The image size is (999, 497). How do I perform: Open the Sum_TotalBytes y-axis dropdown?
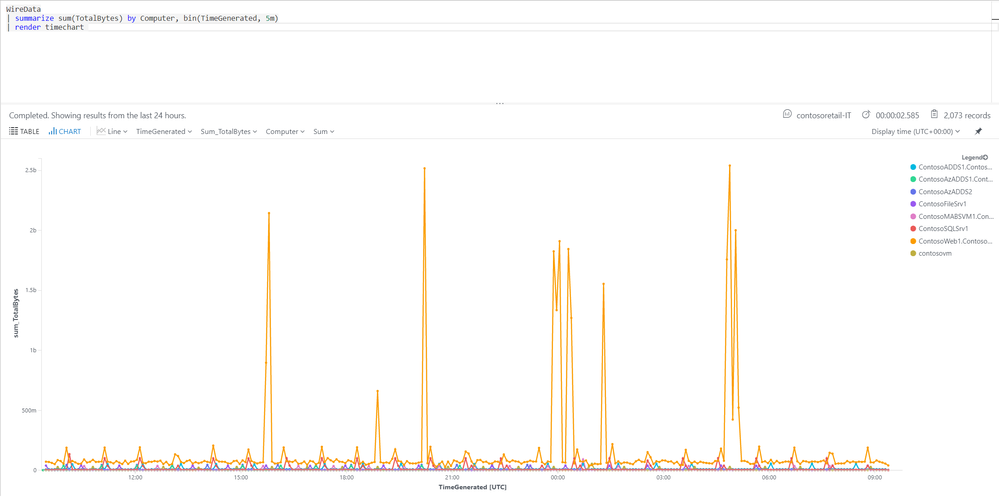click(229, 131)
